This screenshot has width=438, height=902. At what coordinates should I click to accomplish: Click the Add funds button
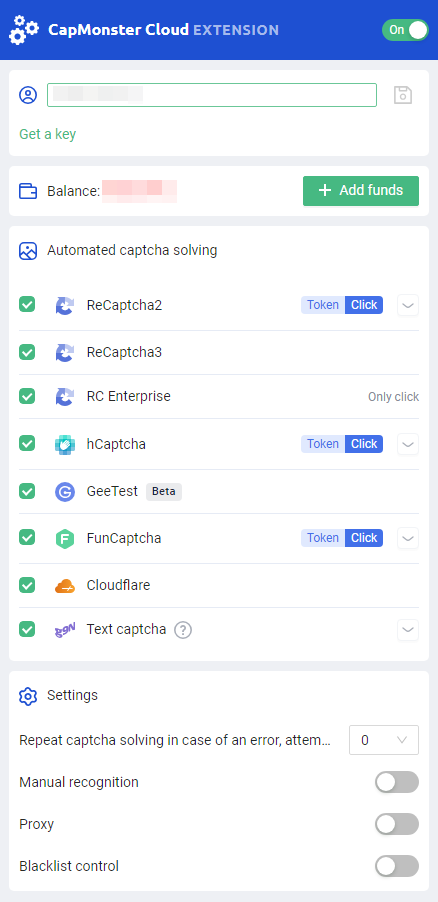pos(361,190)
